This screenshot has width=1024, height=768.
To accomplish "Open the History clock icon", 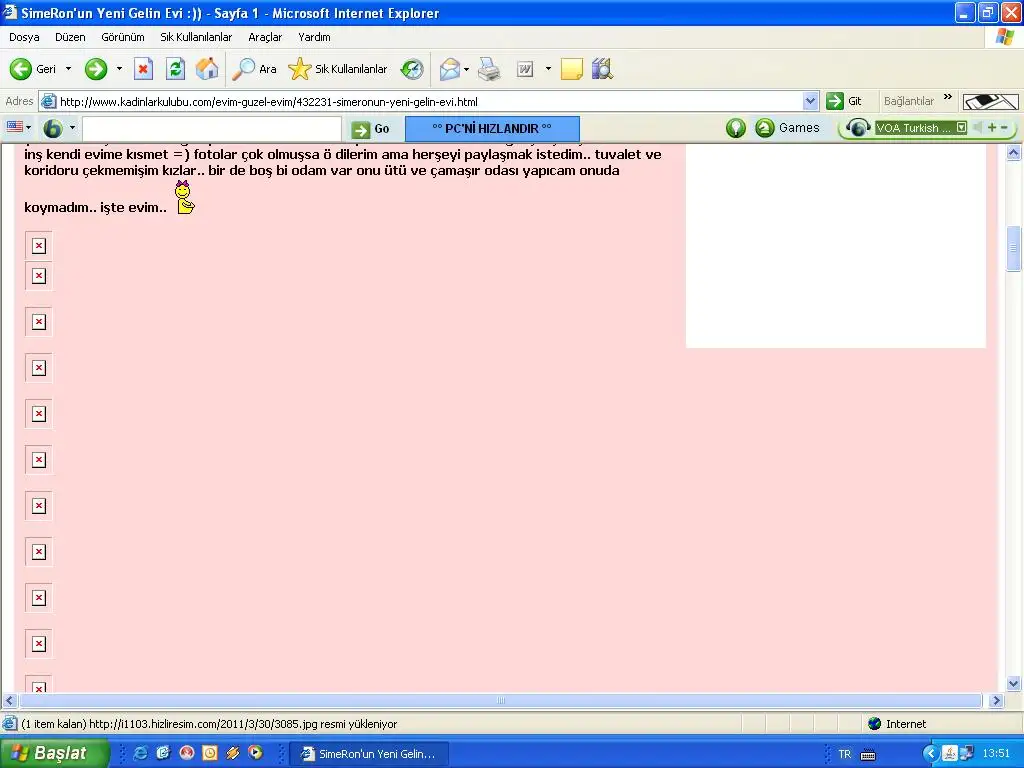I will pyautogui.click(x=412, y=69).
